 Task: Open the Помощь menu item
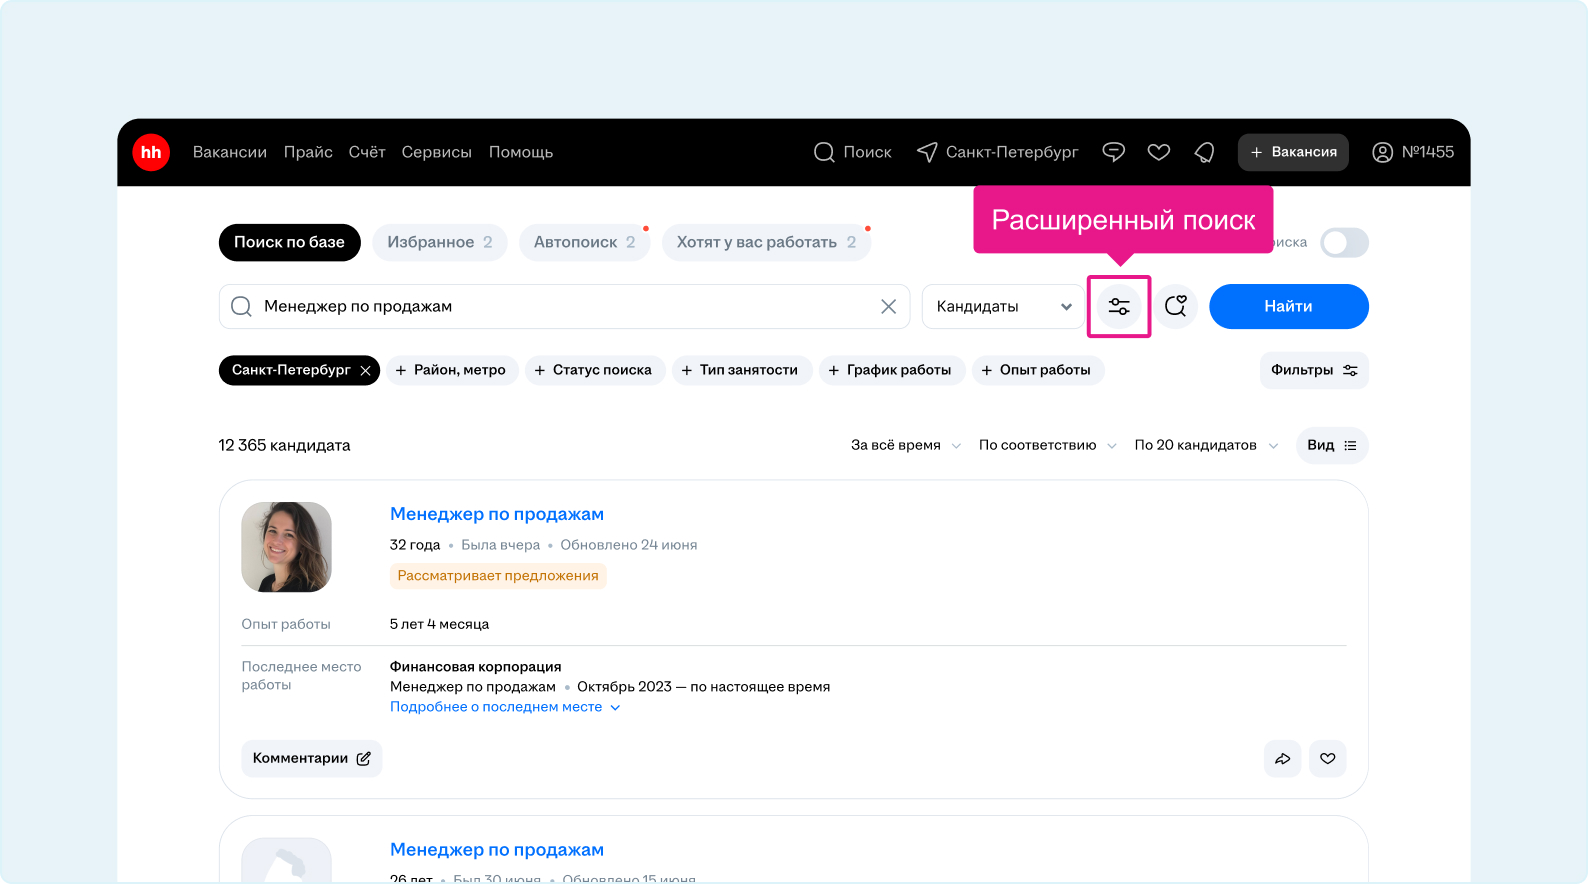pyautogui.click(x=521, y=152)
